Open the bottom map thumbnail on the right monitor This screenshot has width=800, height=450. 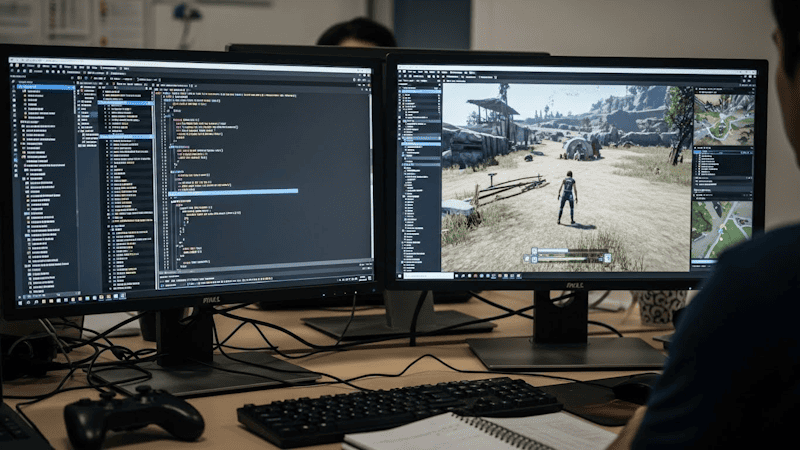(721, 230)
